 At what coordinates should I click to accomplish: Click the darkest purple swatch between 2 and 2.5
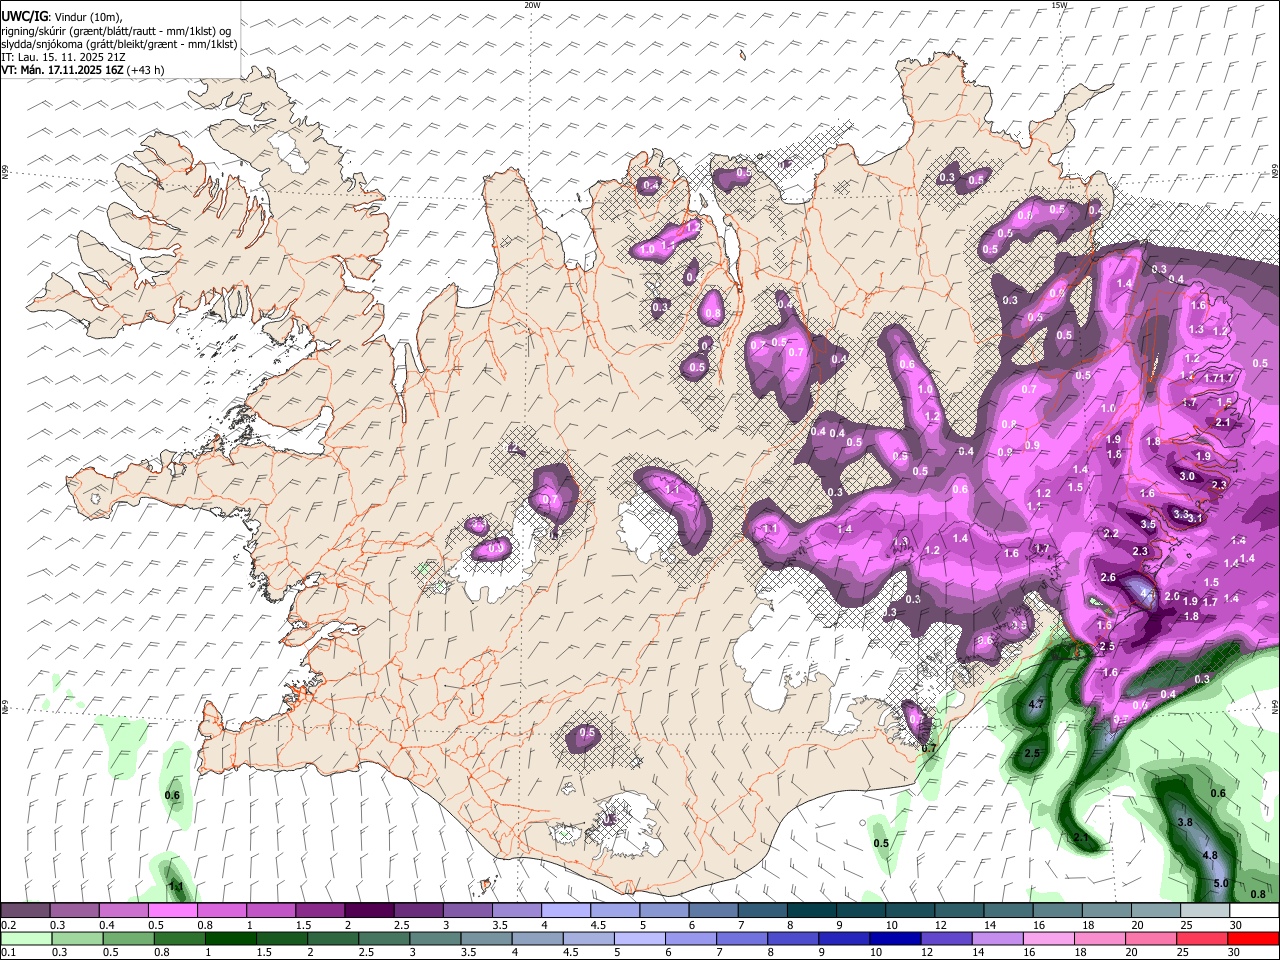pos(369,911)
